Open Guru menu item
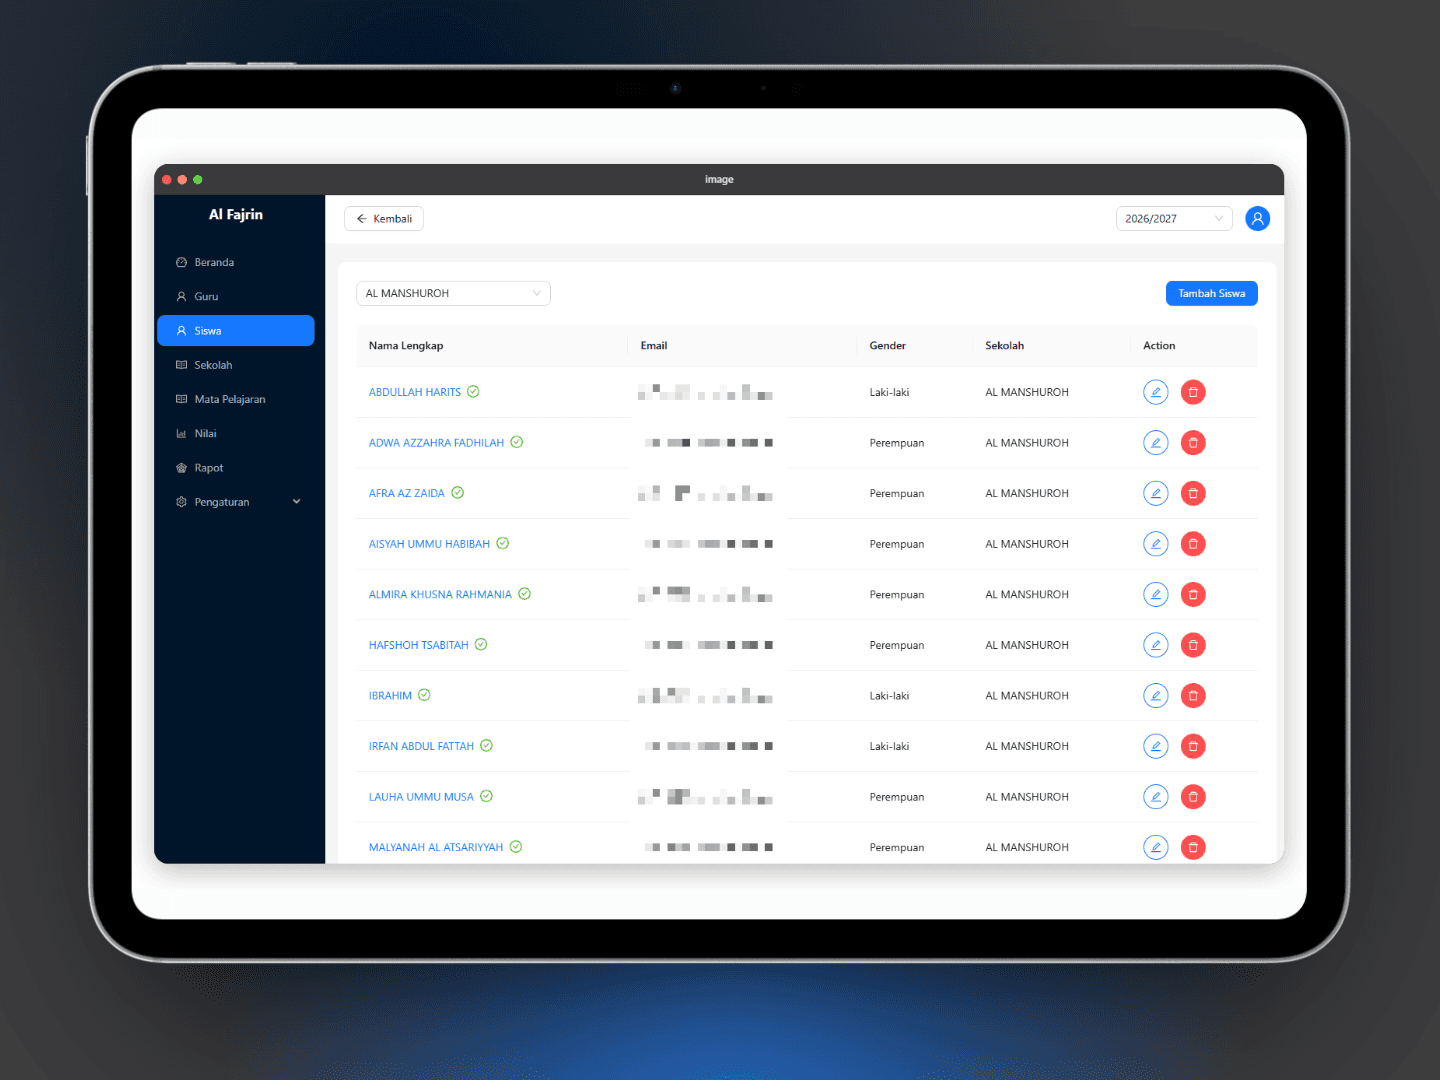Image resolution: width=1440 pixels, height=1080 pixels. 236,296
